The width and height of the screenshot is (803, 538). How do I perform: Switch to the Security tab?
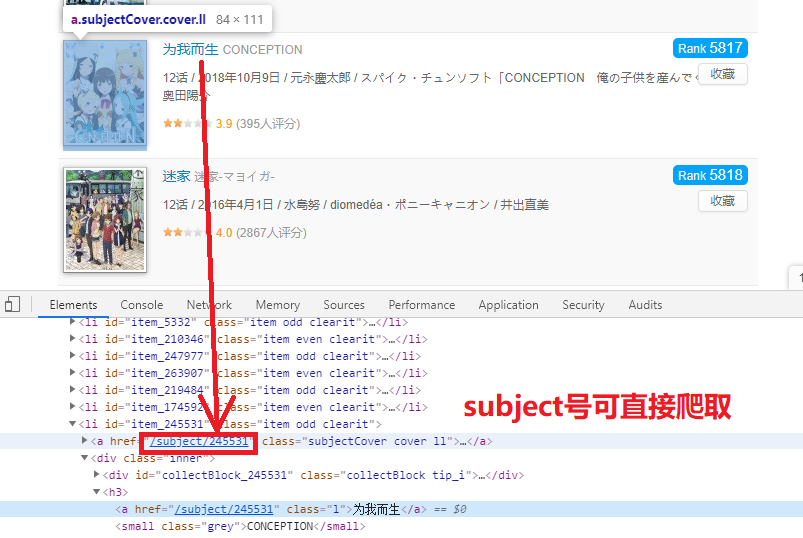[583, 305]
